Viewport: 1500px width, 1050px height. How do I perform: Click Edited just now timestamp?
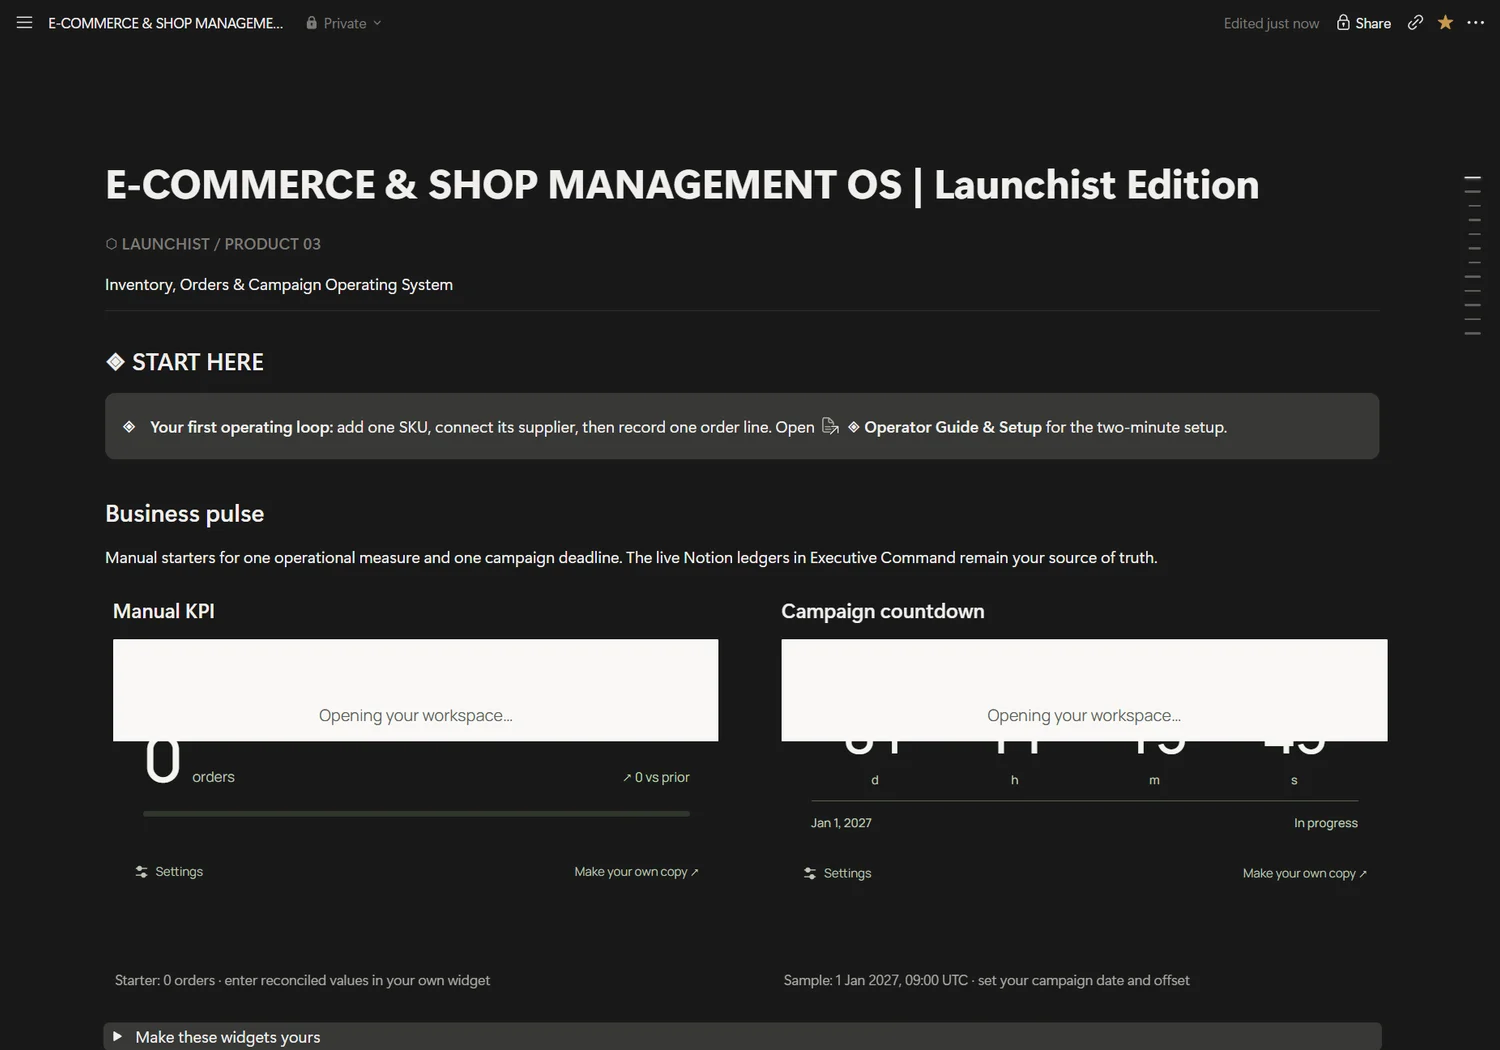(x=1271, y=23)
